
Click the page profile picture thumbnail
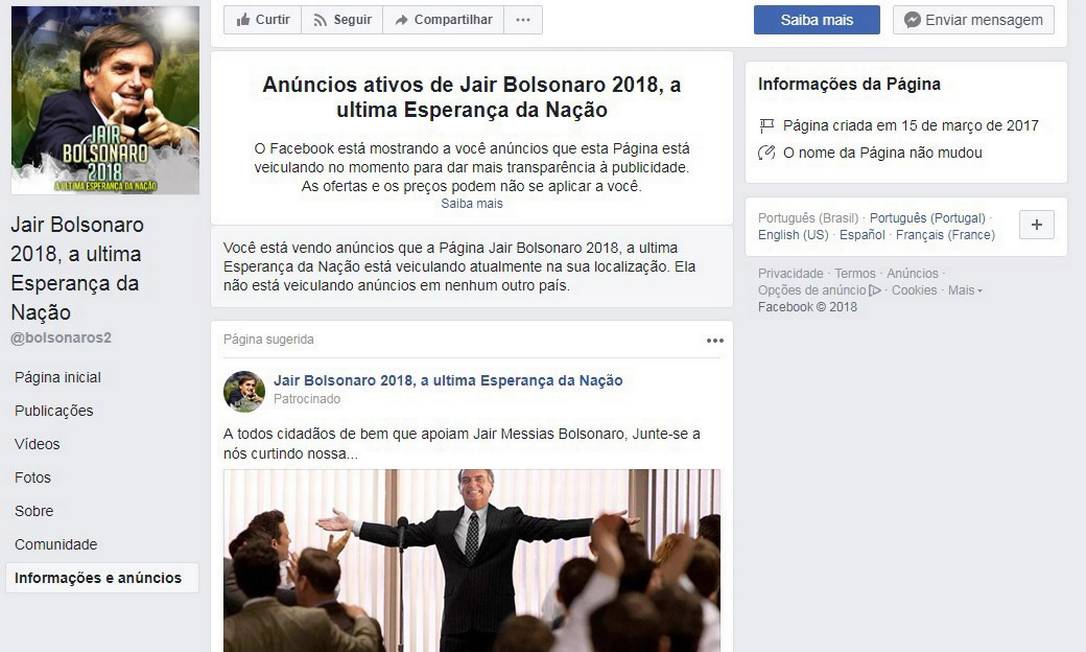[x=105, y=100]
